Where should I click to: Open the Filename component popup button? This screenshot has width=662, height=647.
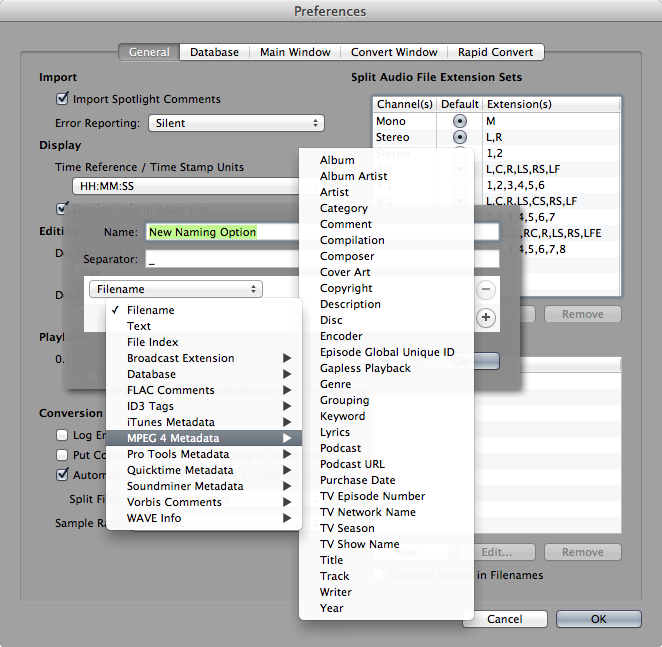[176, 289]
